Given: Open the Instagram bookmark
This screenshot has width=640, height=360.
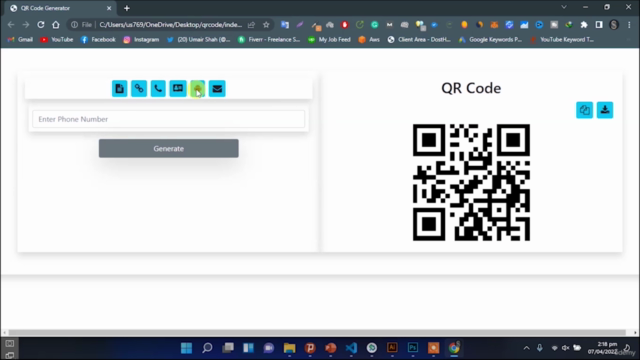Looking at the screenshot, I should tap(141, 40).
